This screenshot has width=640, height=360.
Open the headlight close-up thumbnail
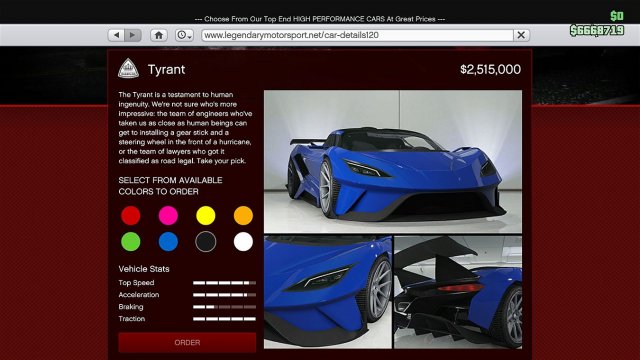(328, 292)
